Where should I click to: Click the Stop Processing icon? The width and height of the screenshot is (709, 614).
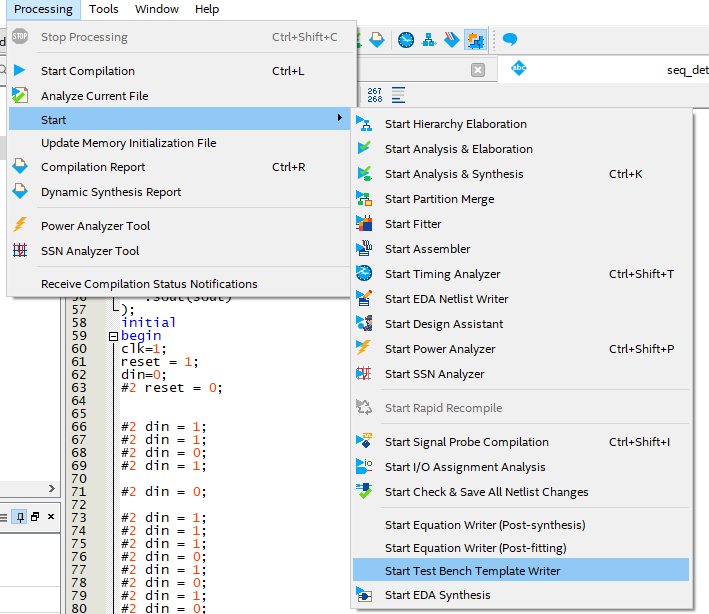point(20,37)
